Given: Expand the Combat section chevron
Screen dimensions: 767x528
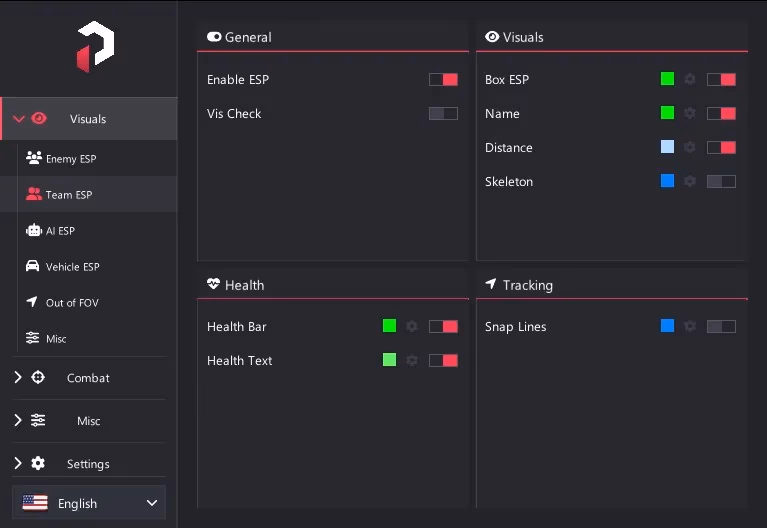Looking at the screenshot, I should click(18, 377).
